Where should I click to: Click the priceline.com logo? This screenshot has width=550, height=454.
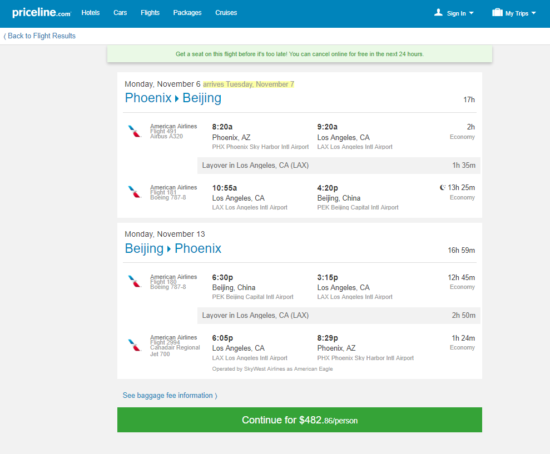click(x=41, y=13)
